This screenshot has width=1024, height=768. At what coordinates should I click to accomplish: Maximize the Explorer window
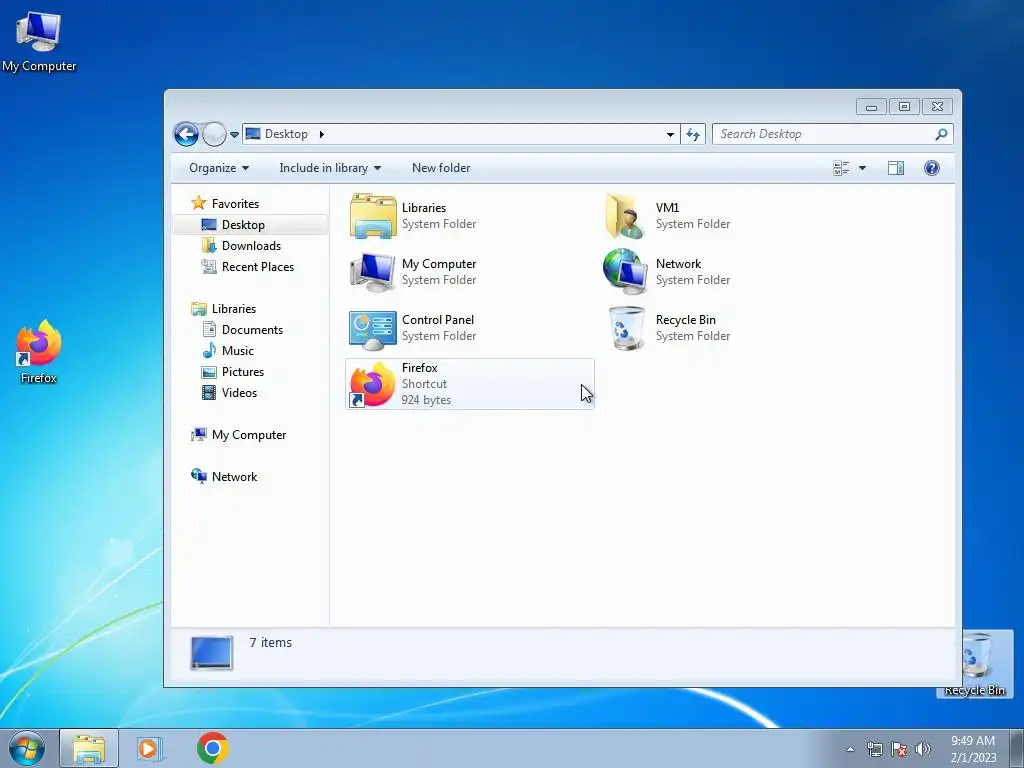click(904, 106)
